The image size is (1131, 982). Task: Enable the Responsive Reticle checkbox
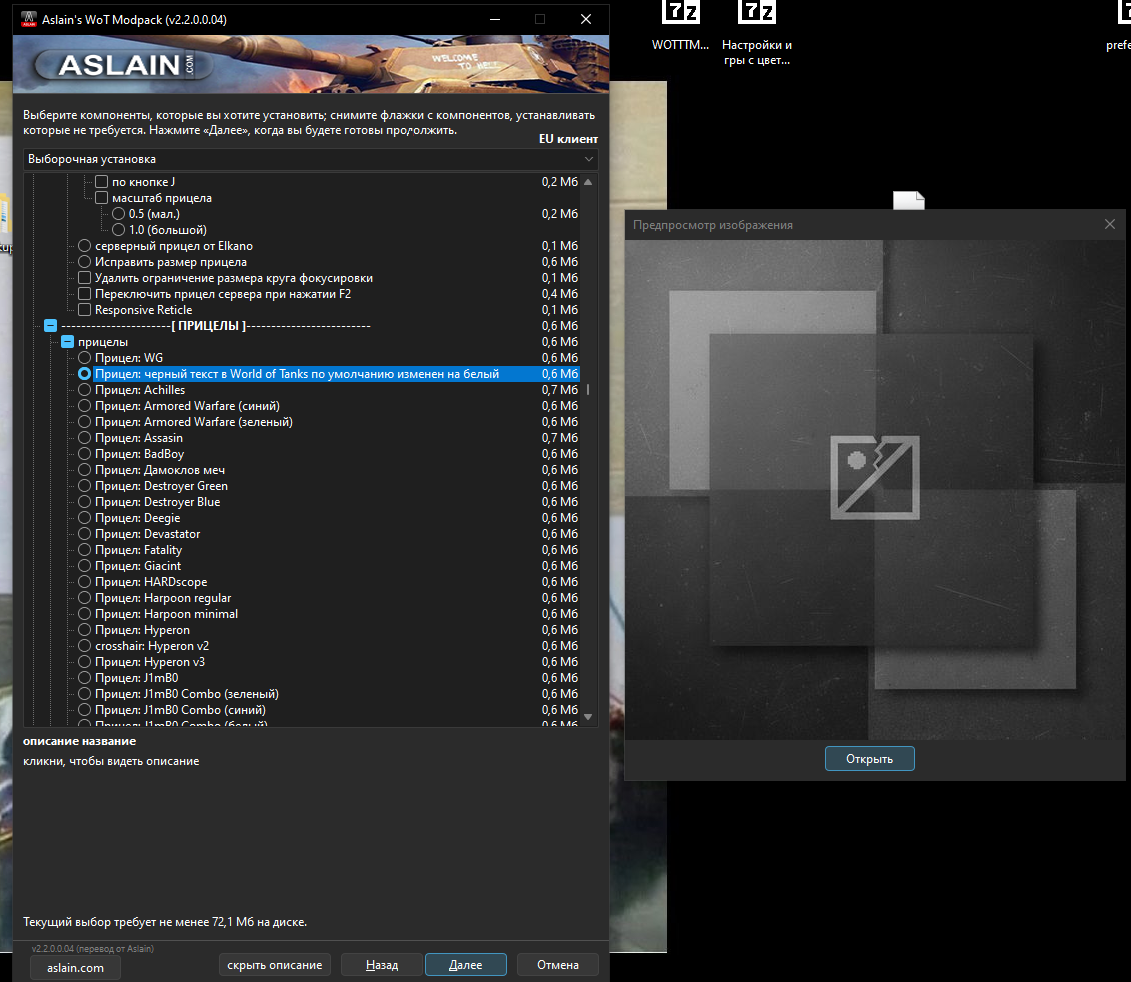tap(84, 310)
